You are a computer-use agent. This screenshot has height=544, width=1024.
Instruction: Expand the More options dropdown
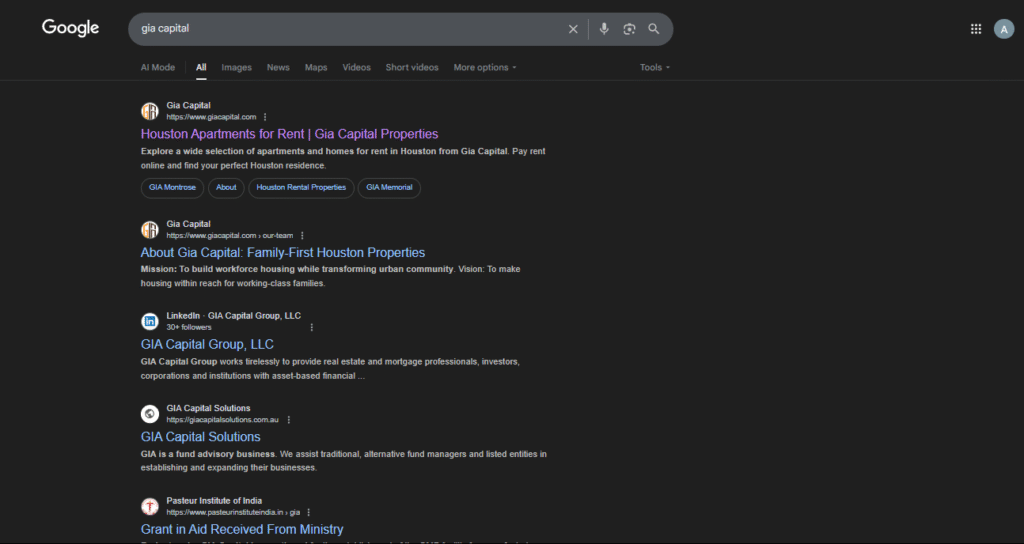click(485, 68)
